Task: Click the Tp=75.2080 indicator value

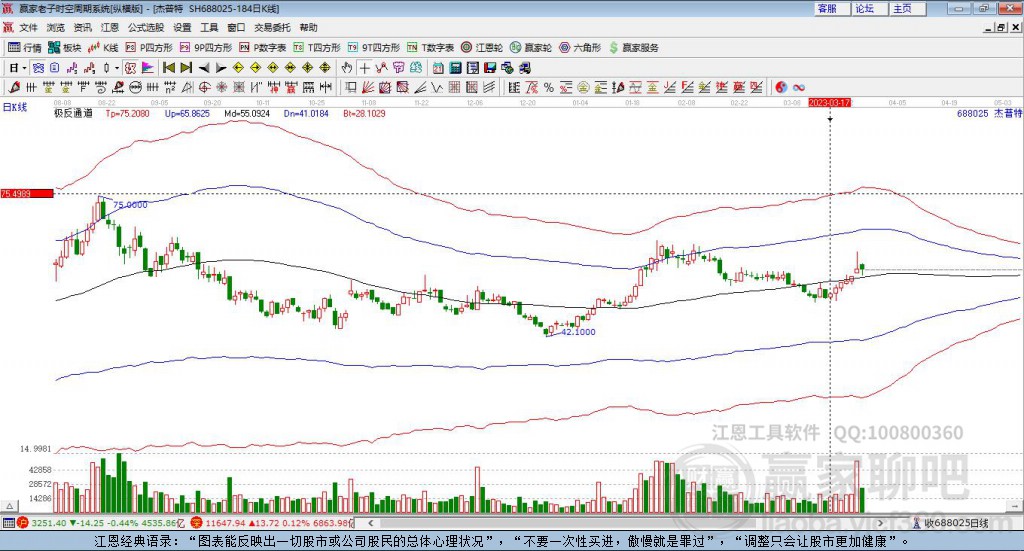Action: click(127, 113)
